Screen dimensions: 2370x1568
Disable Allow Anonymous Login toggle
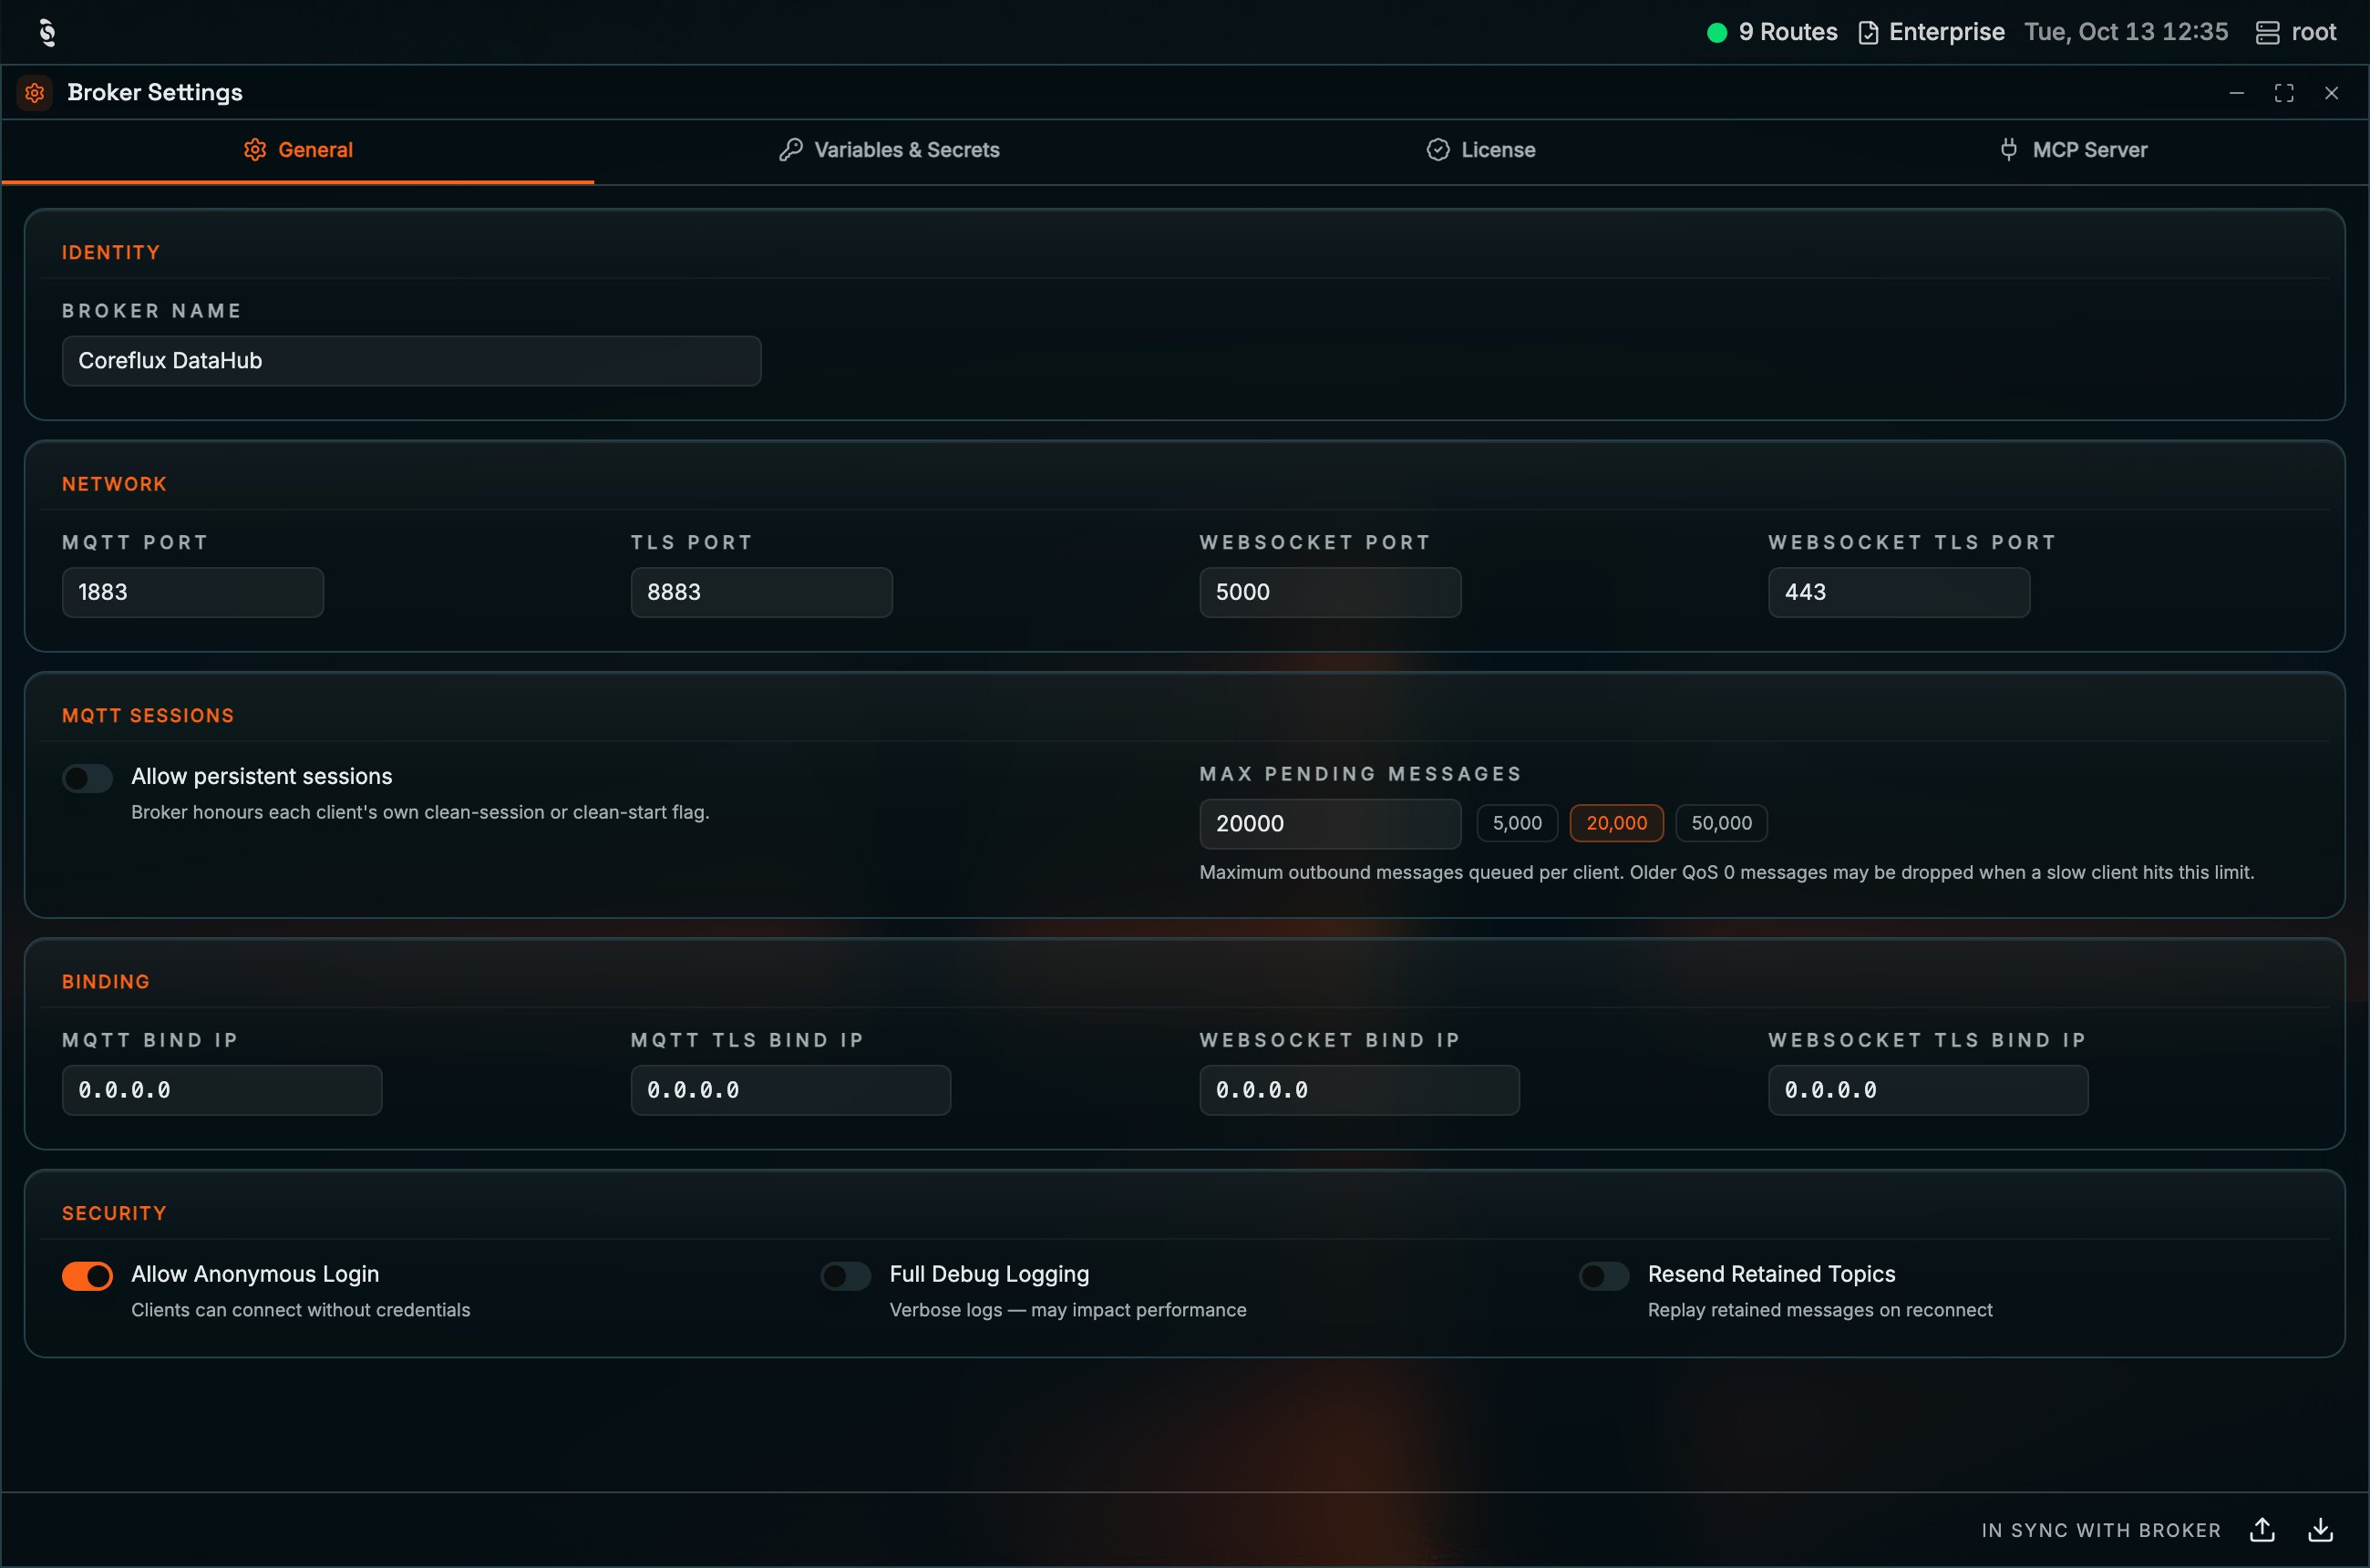[87, 1276]
